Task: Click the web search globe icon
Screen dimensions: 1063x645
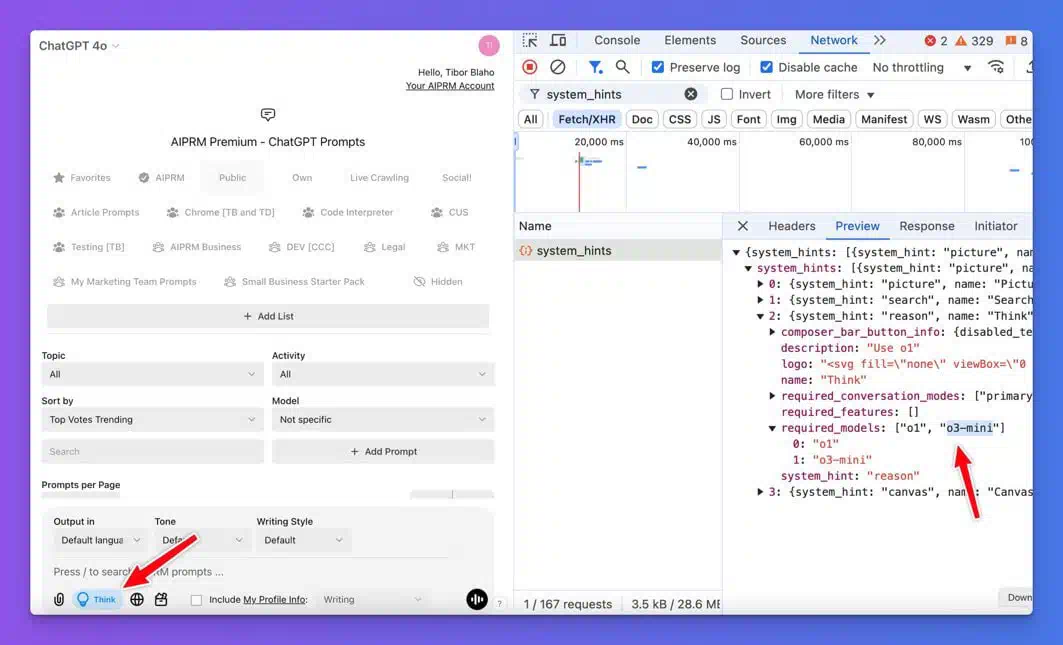Action: pos(137,600)
